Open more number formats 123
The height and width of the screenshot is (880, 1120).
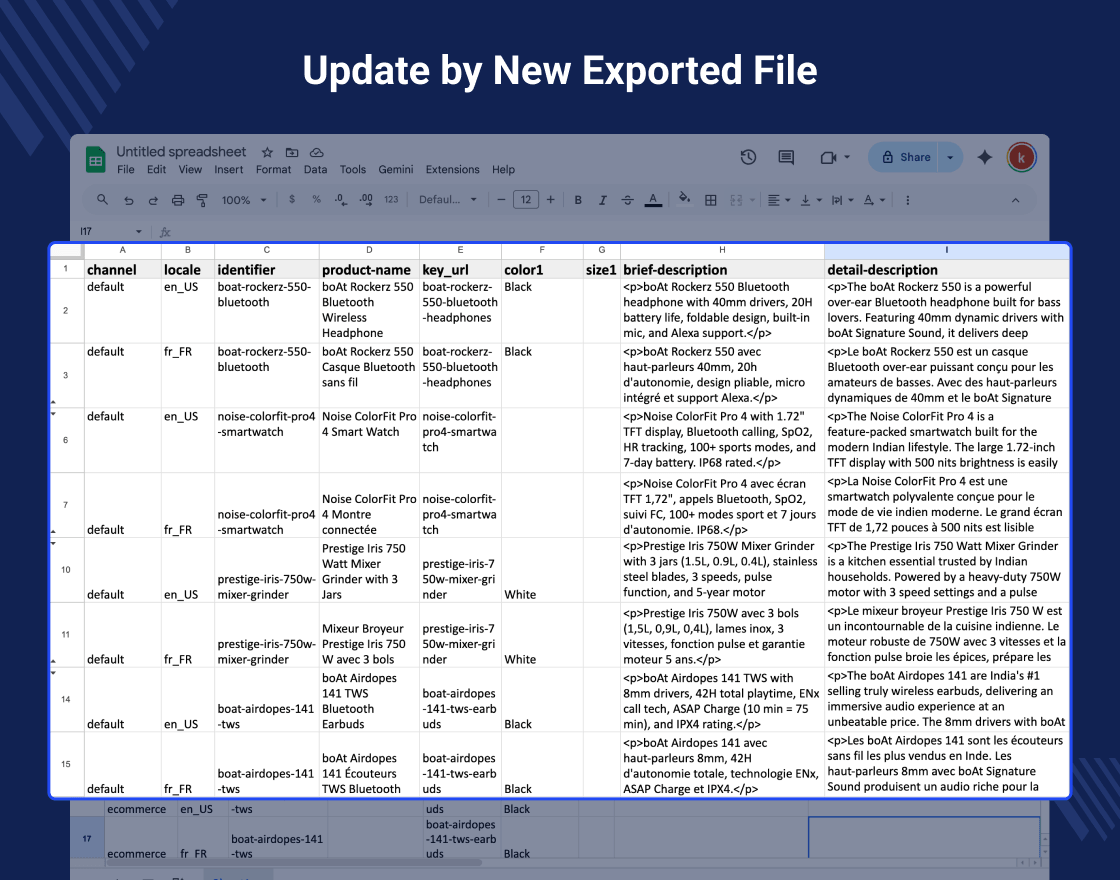point(391,200)
